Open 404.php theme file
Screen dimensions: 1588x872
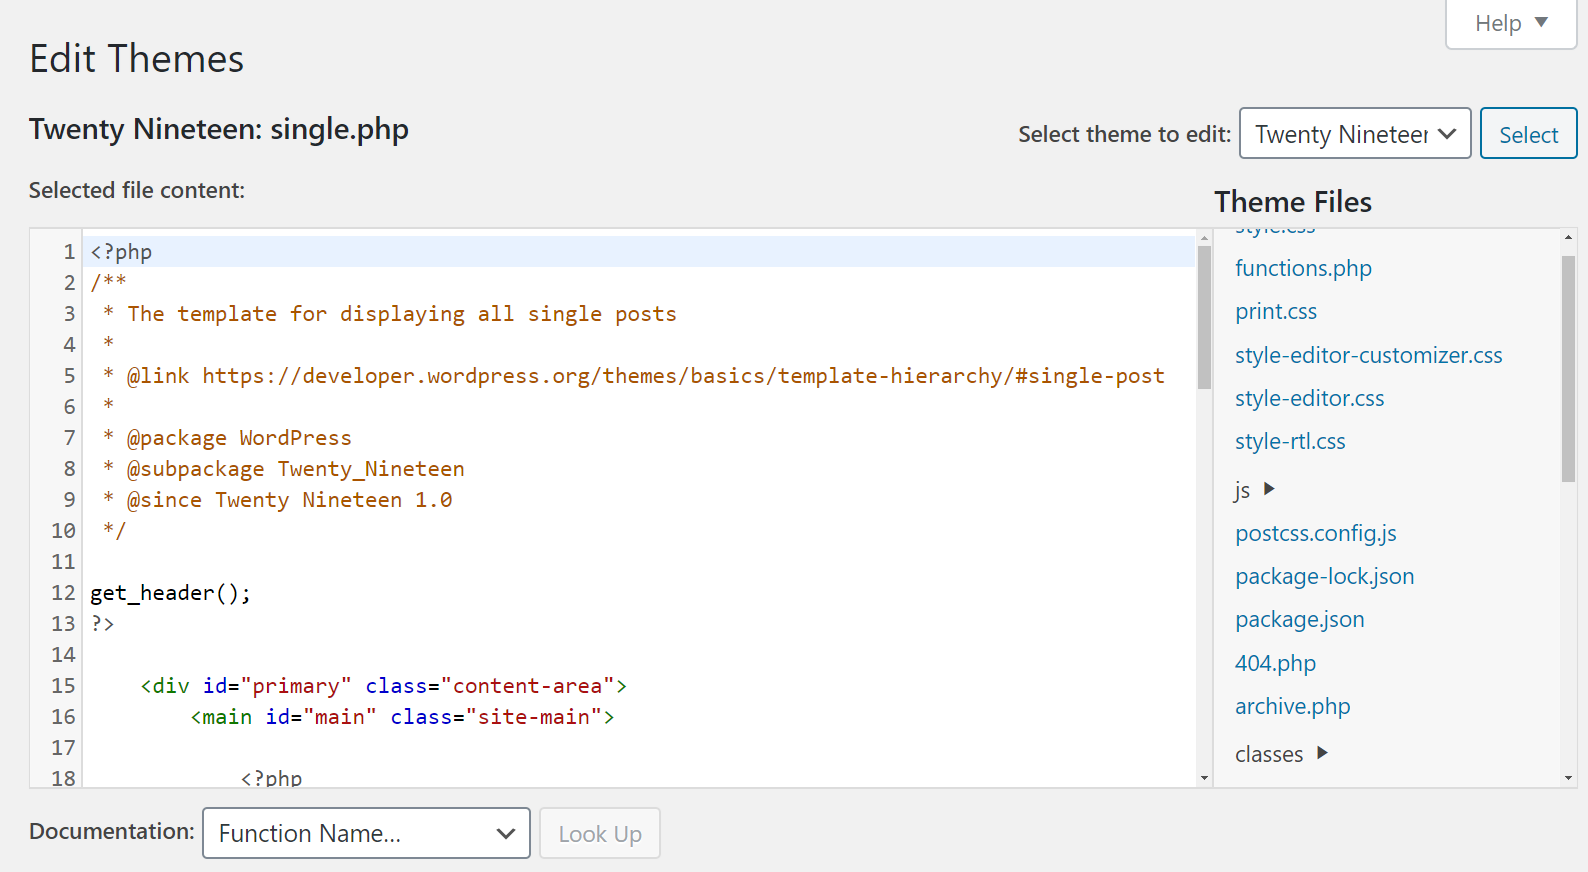tap(1275, 663)
